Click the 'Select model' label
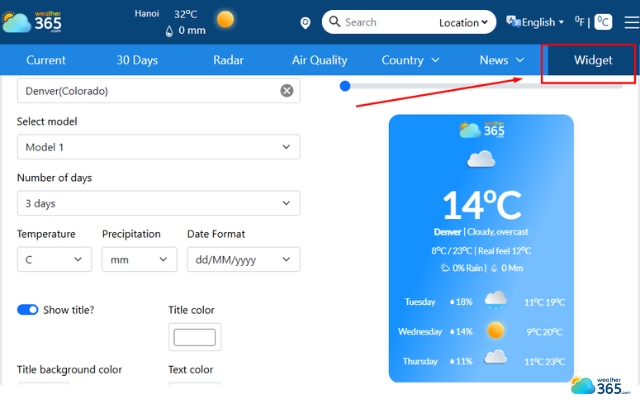The height and width of the screenshot is (400, 640). [47, 121]
